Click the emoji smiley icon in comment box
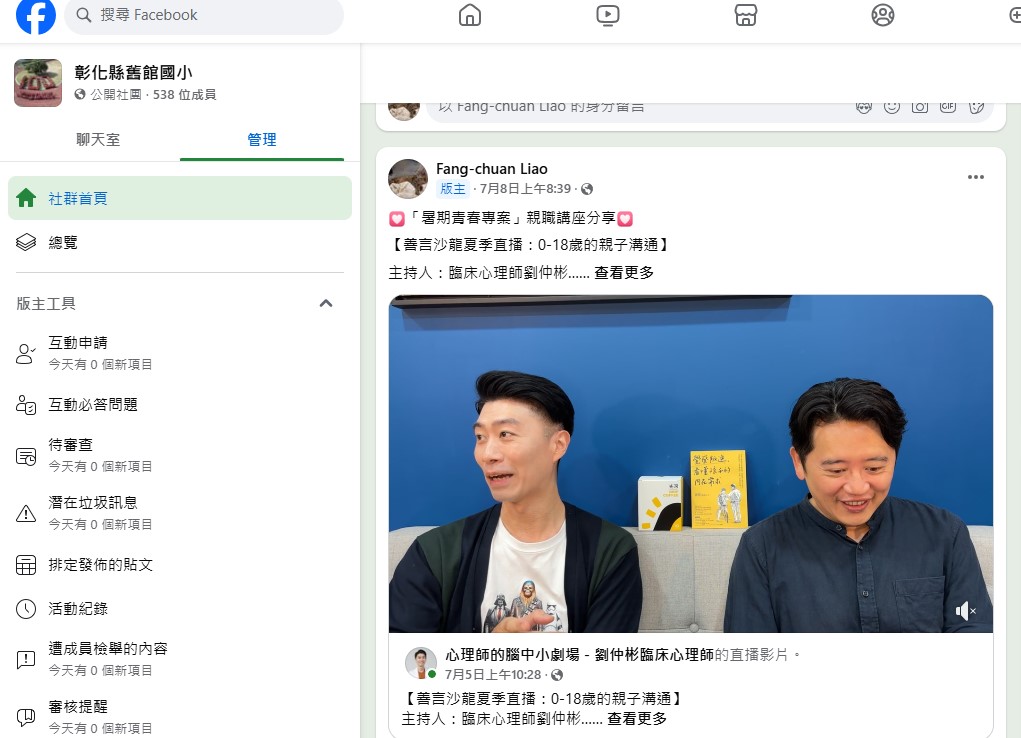Screen dimensions: 1021x738 coord(891,107)
